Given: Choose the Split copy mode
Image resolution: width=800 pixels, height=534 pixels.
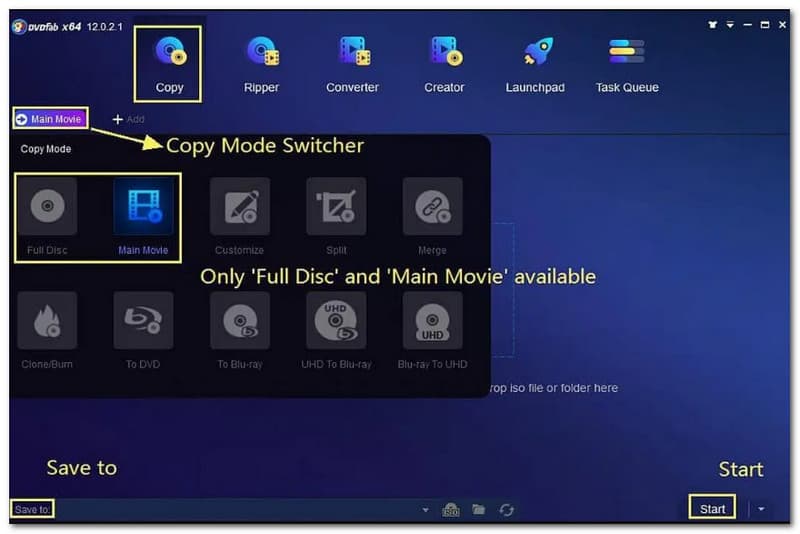Looking at the screenshot, I should (336, 216).
